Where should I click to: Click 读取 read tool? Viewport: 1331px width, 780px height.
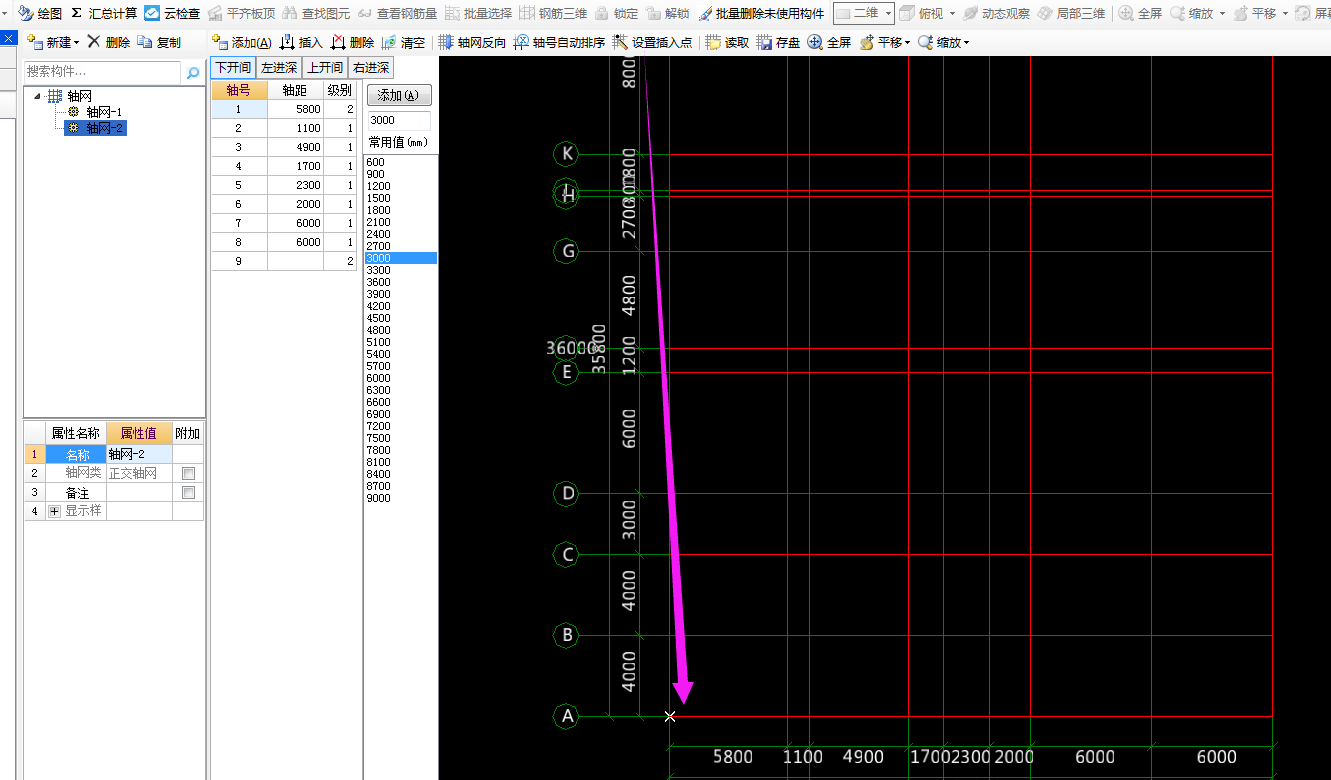(727, 43)
